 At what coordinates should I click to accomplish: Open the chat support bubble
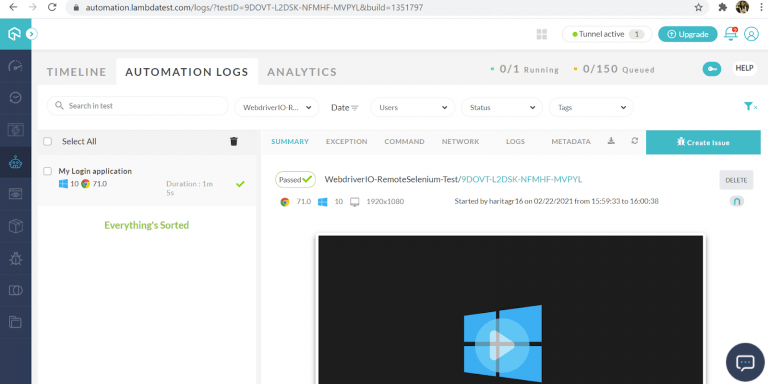tap(745, 362)
